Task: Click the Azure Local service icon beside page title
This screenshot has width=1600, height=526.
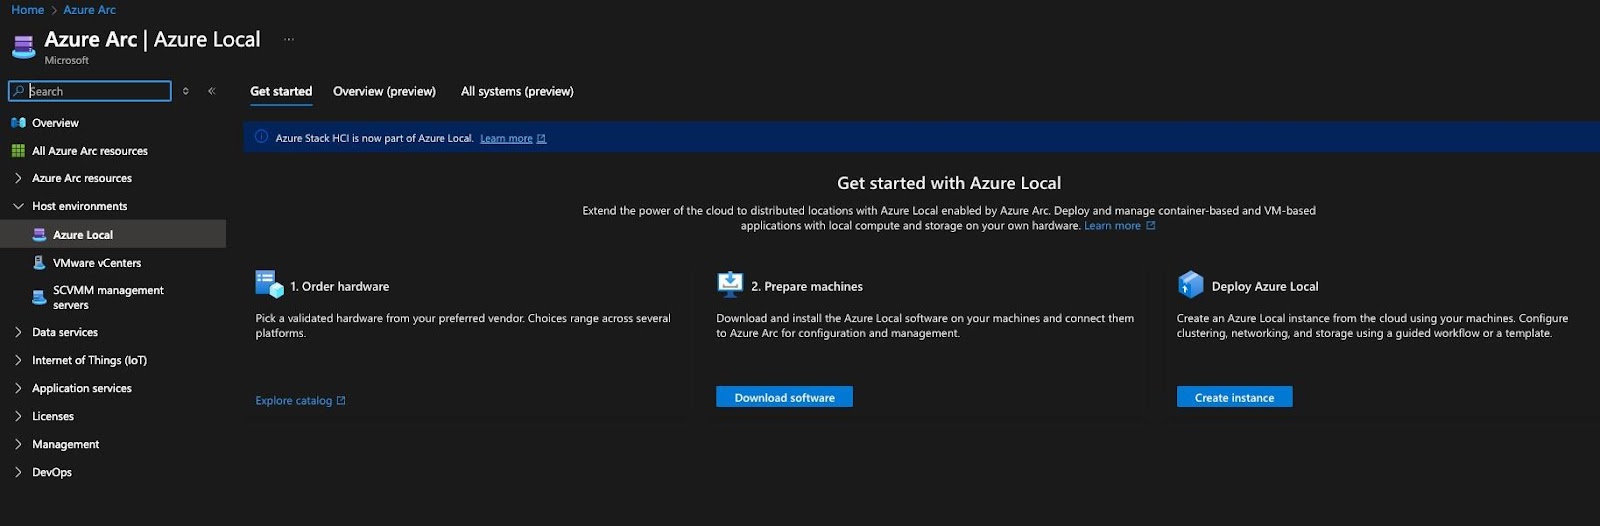Action: 23,46
